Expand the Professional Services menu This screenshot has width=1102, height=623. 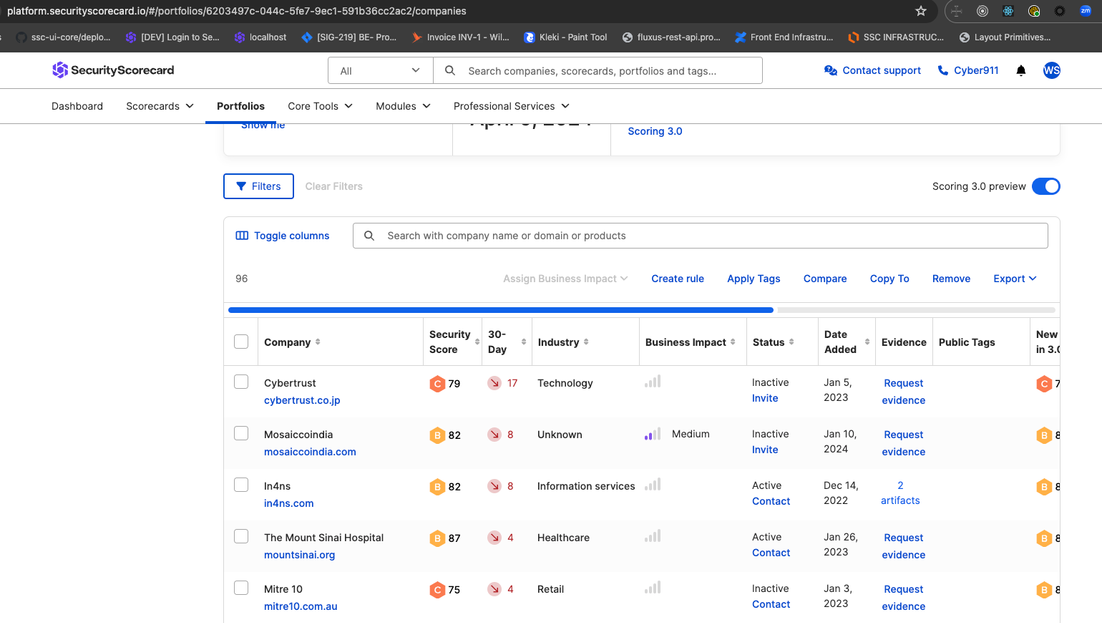511,106
